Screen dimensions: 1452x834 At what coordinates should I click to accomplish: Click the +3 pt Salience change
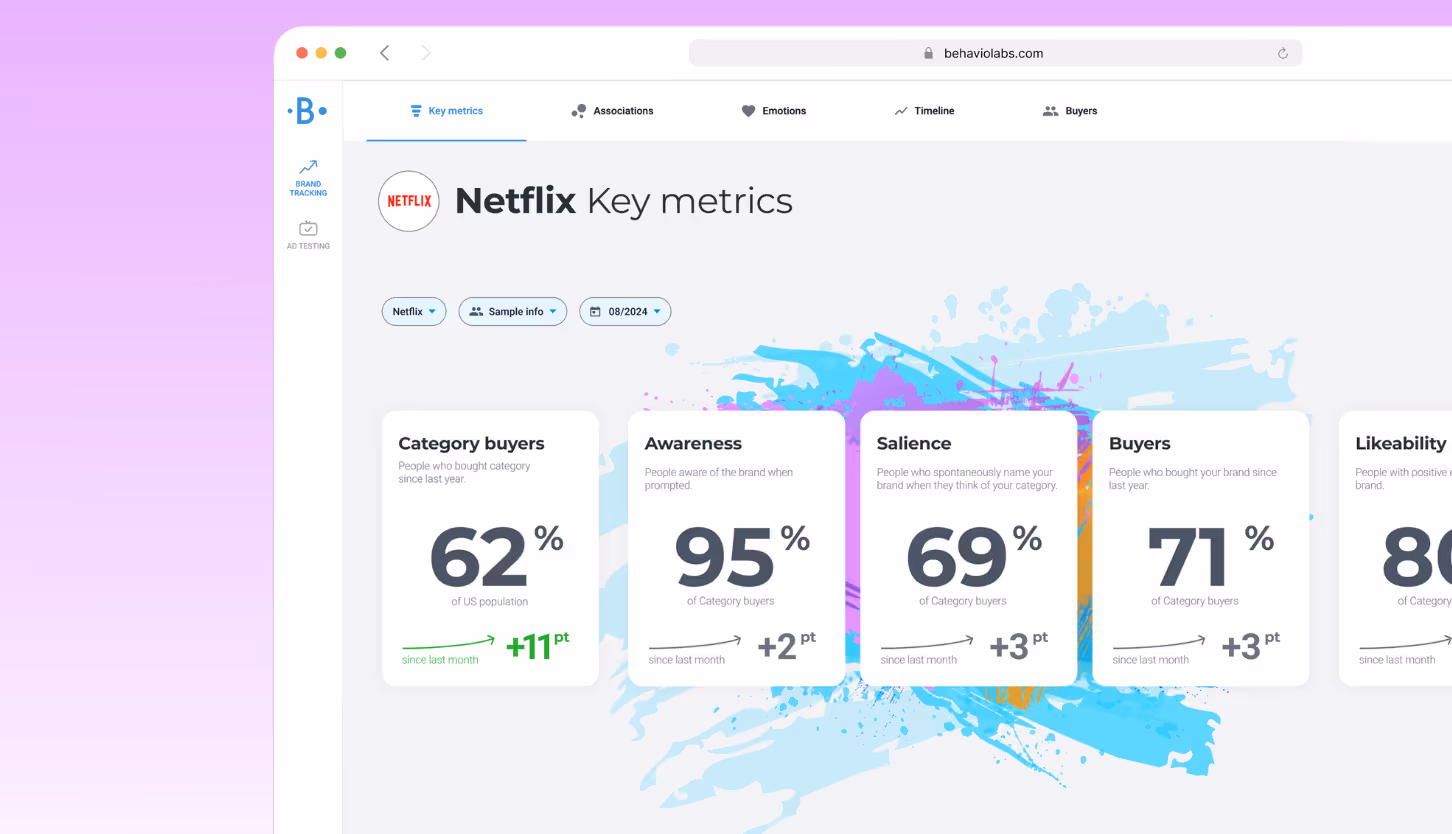(1018, 646)
